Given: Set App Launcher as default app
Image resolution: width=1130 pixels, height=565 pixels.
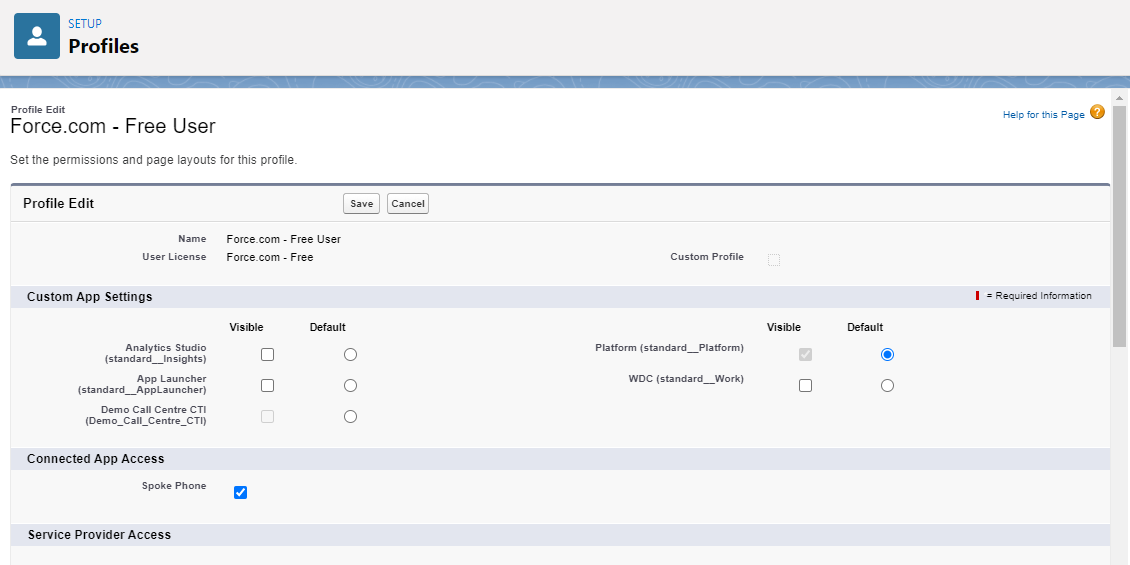Looking at the screenshot, I should [350, 386].
